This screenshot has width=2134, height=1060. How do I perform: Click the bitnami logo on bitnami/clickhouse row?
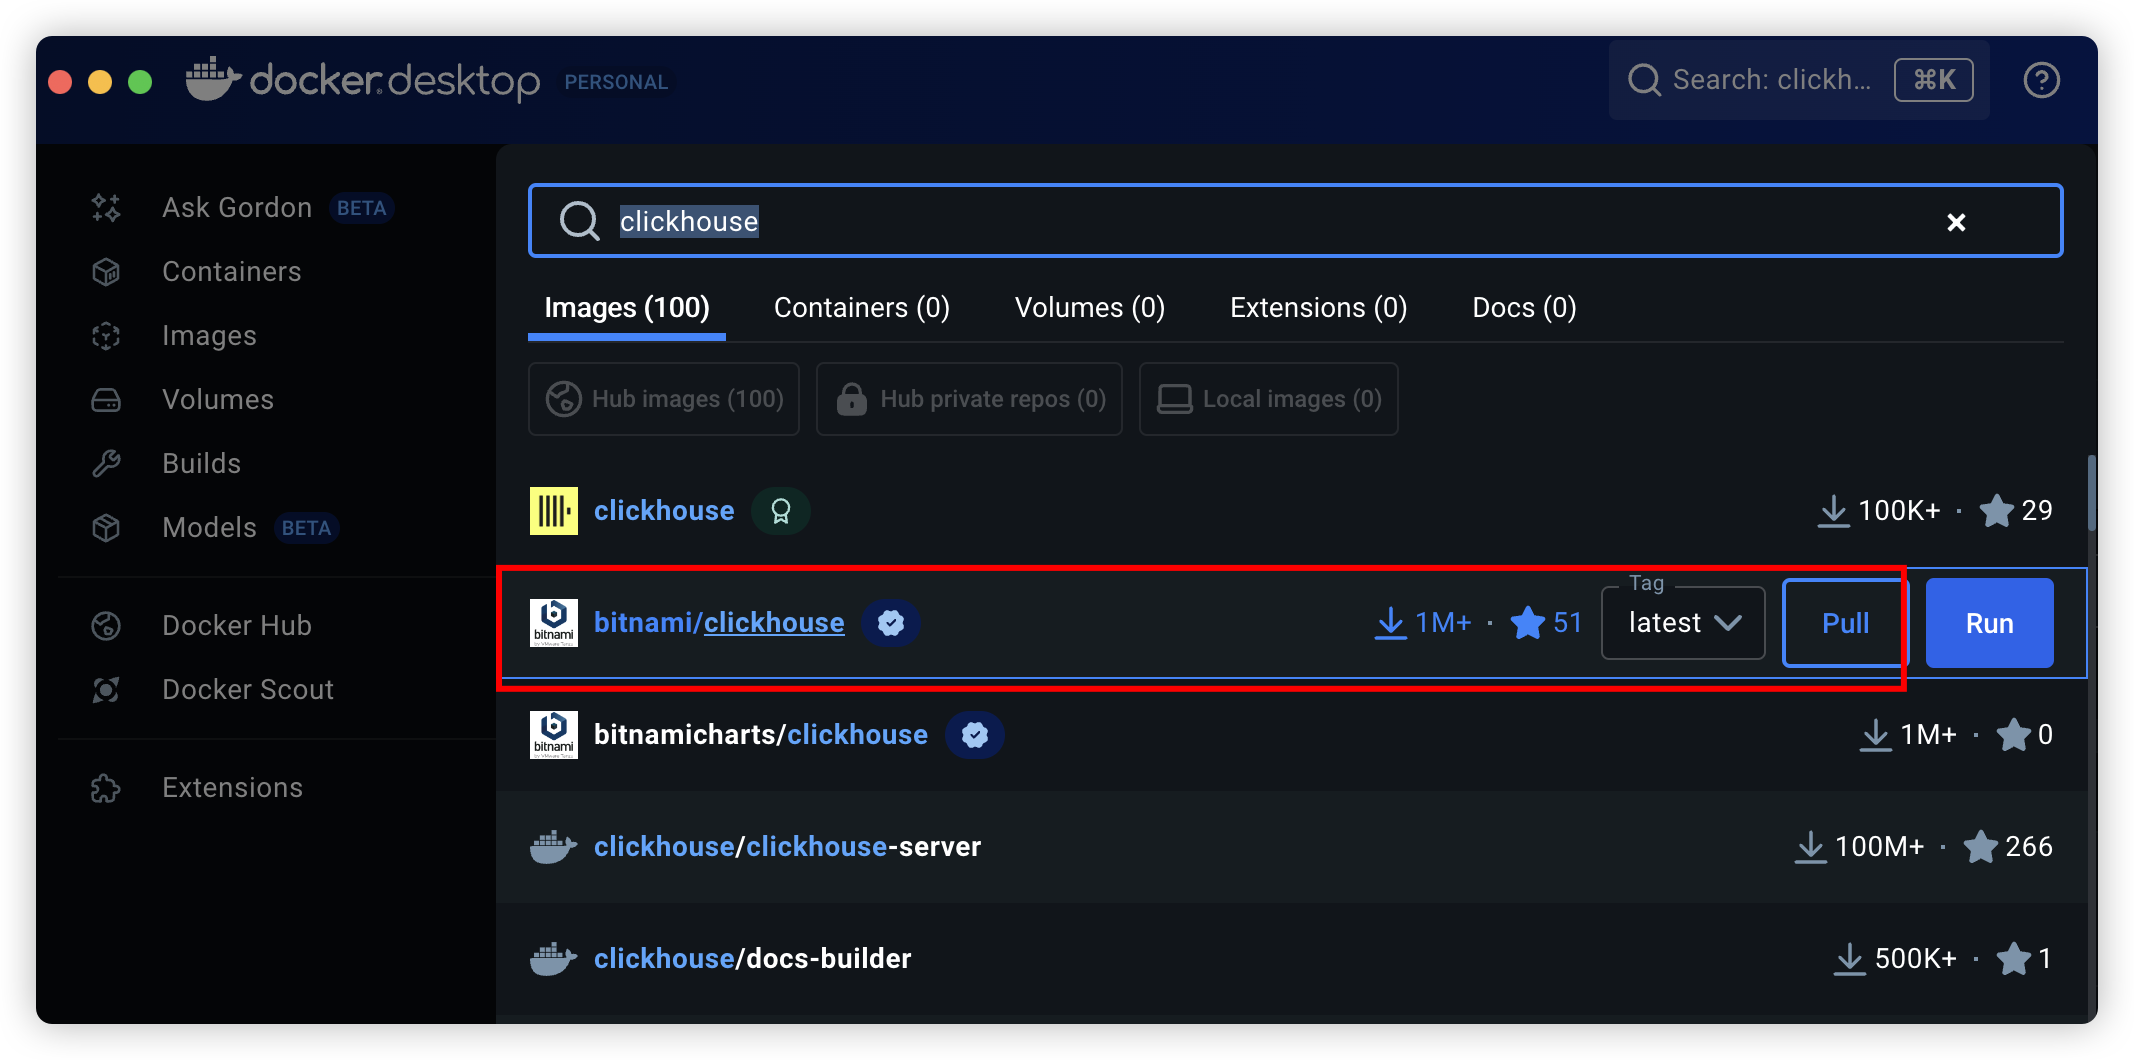point(554,623)
